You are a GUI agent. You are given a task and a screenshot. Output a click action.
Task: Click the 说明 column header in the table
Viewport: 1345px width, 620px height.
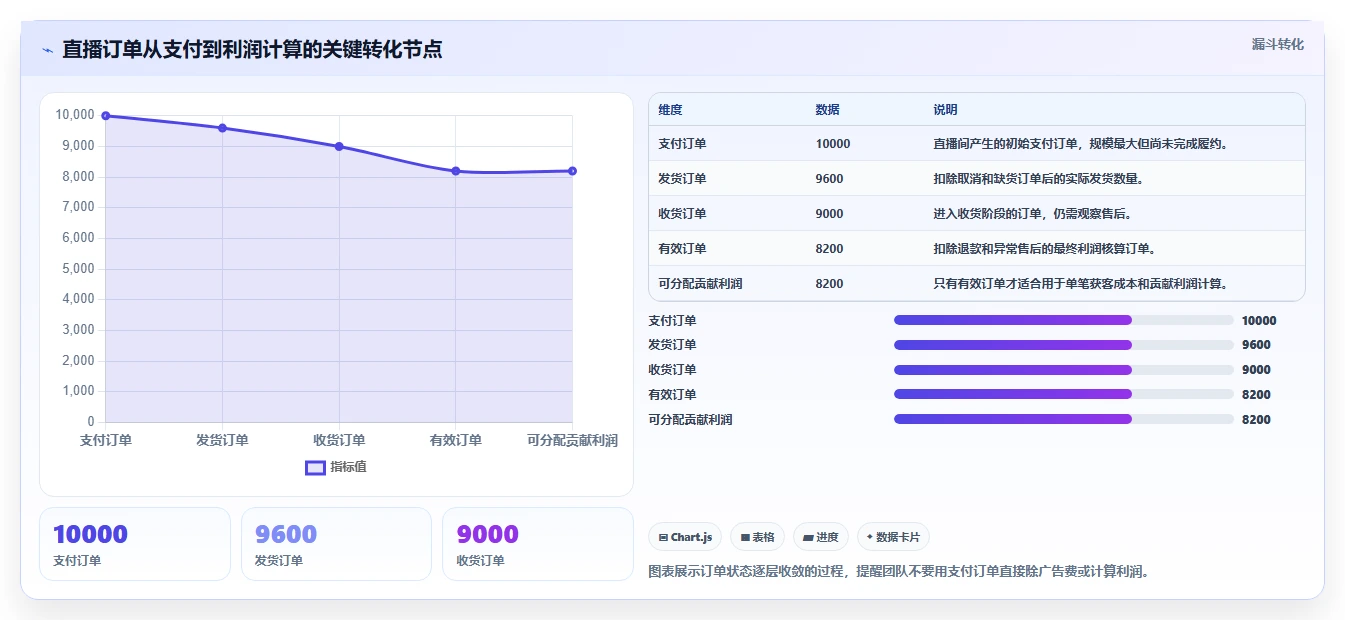tap(945, 110)
